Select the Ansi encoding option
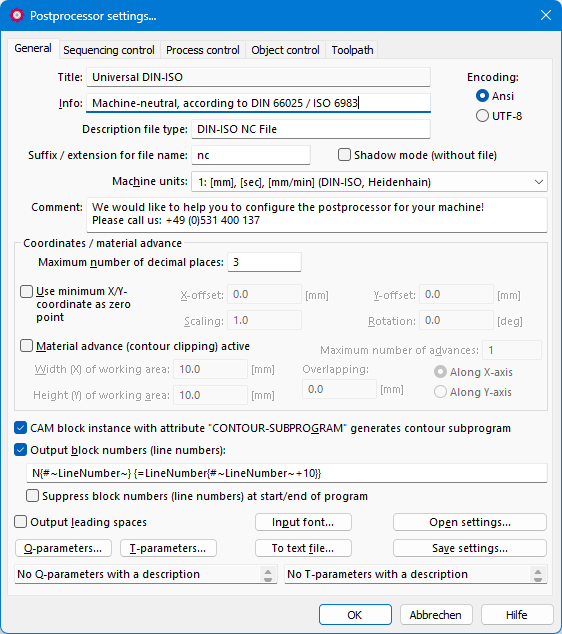This screenshot has width=562, height=634. (x=482, y=96)
